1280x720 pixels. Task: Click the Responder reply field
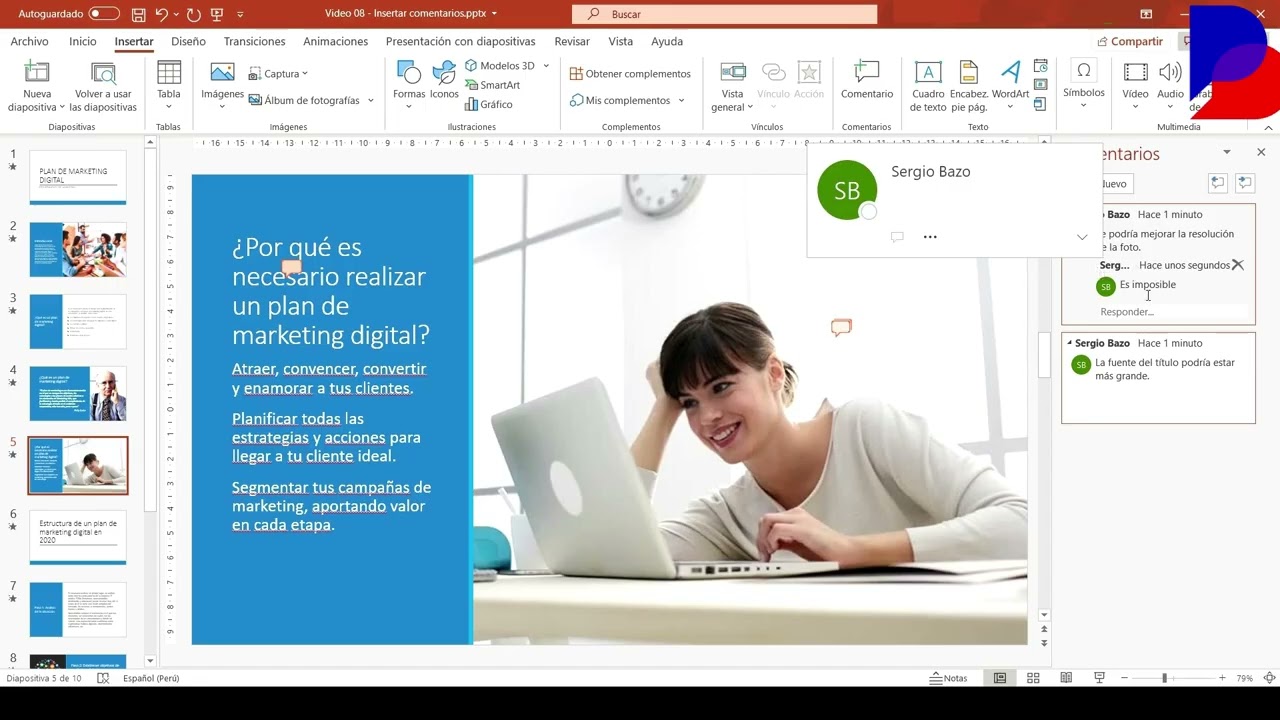click(x=1174, y=312)
